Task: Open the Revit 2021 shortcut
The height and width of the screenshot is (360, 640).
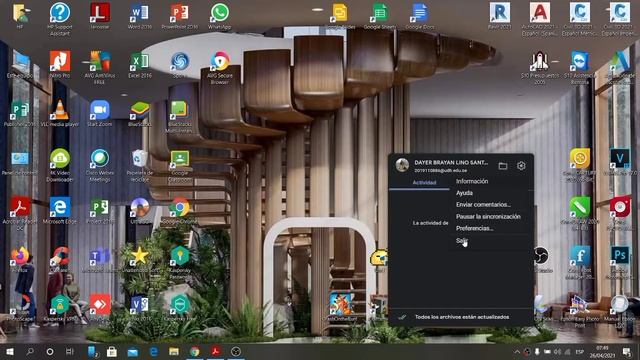Action: [x=500, y=16]
